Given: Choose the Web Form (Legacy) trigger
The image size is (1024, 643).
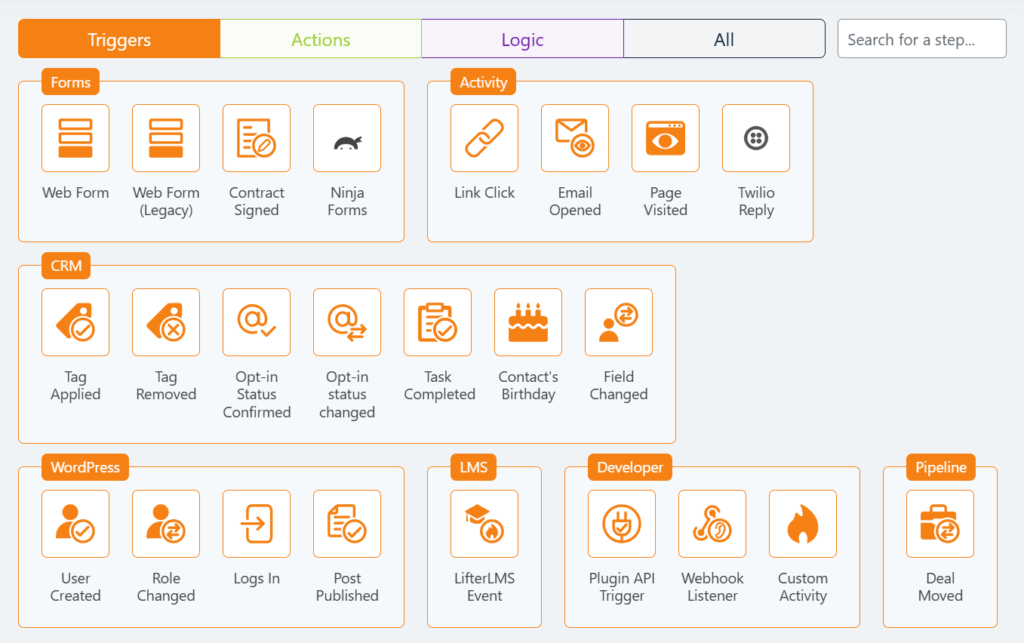Looking at the screenshot, I should coord(166,138).
